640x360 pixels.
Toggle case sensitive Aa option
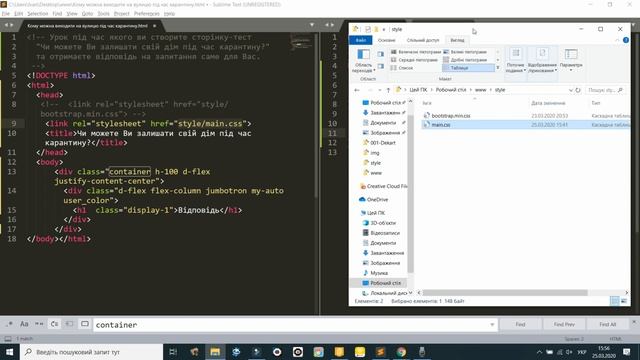[x=24, y=324]
